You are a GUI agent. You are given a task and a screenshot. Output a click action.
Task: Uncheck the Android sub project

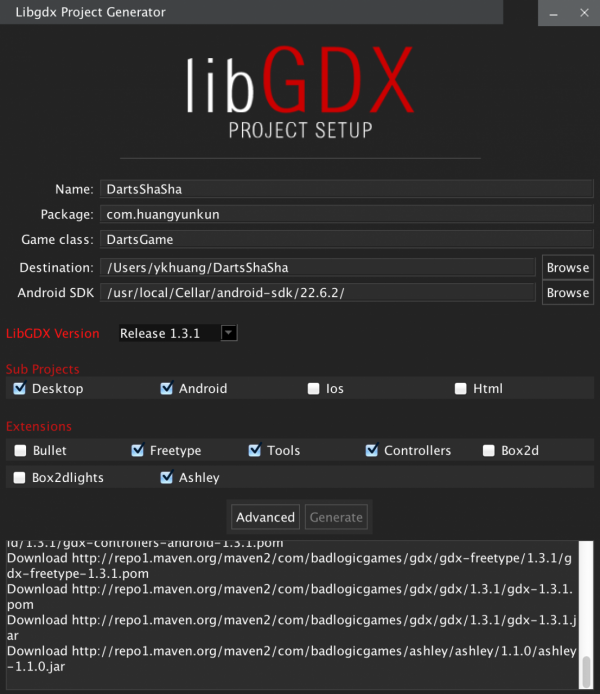pyautogui.click(x=166, y=389)
